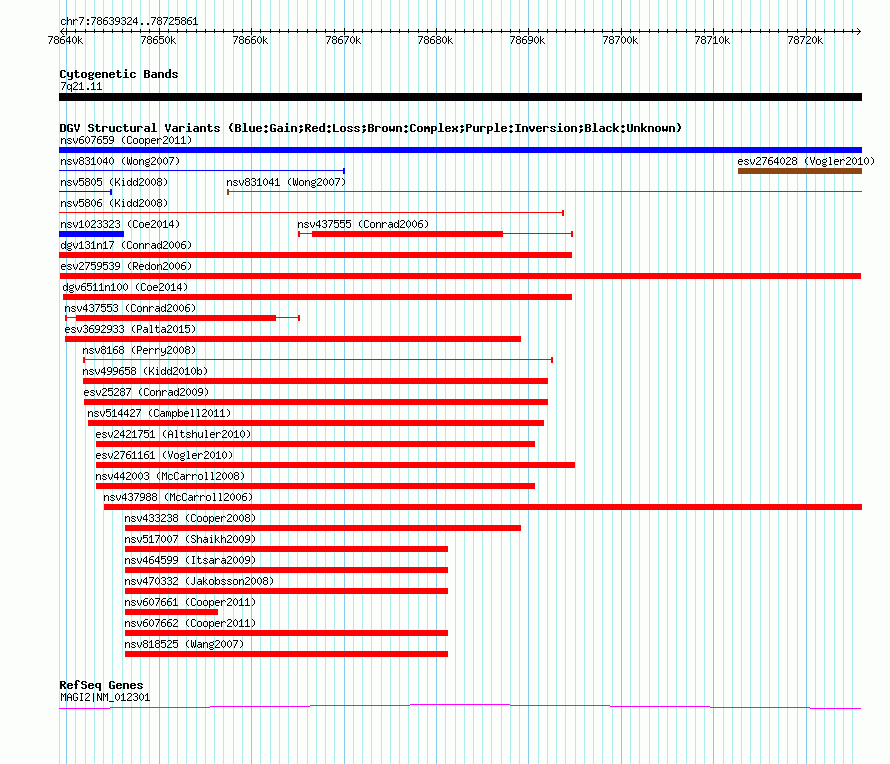Open nsv437988 (McCarroll2006) variant
890x764 pixels.
tap(178, 497)
